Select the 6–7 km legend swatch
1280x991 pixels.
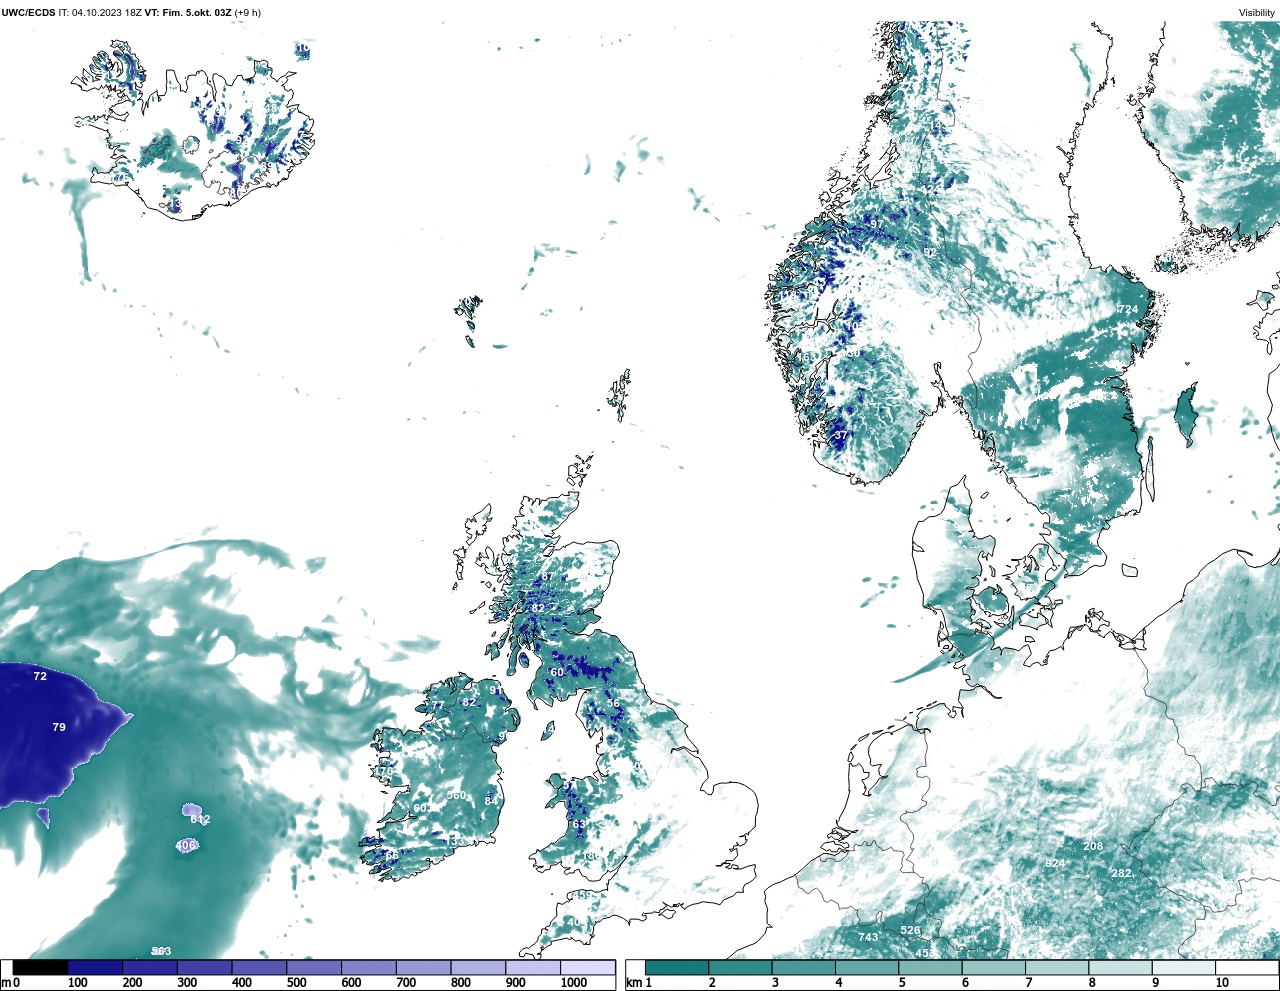tap(994, 967)
